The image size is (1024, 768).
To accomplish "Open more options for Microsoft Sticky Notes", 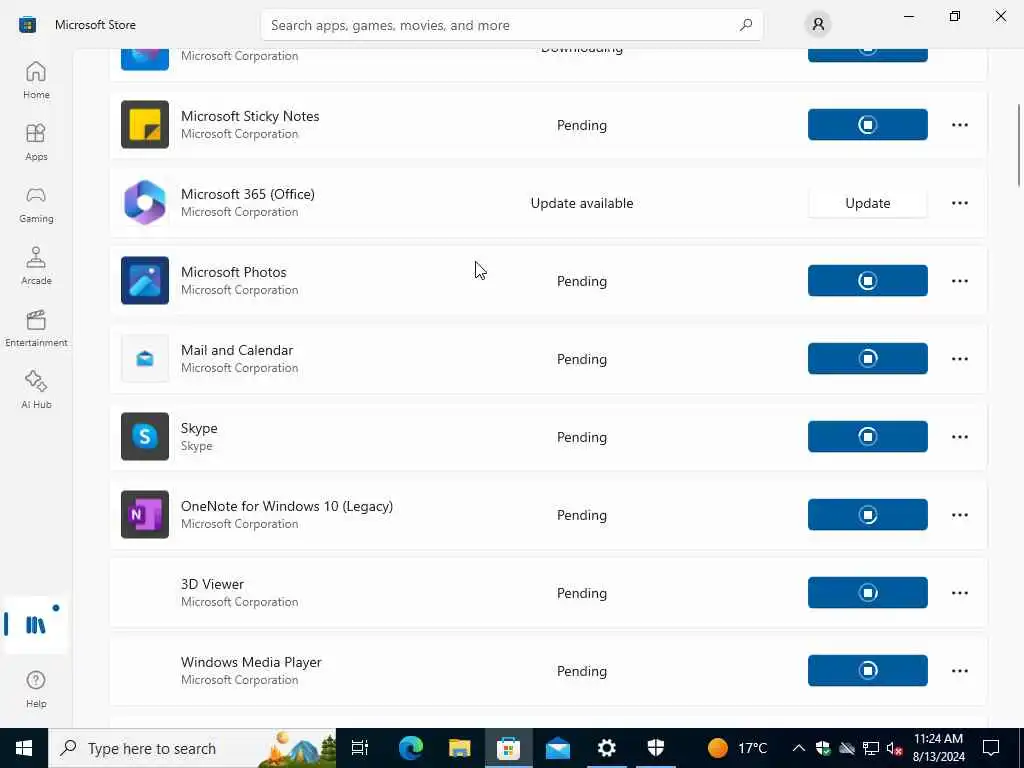I will [x=959, y=125].
